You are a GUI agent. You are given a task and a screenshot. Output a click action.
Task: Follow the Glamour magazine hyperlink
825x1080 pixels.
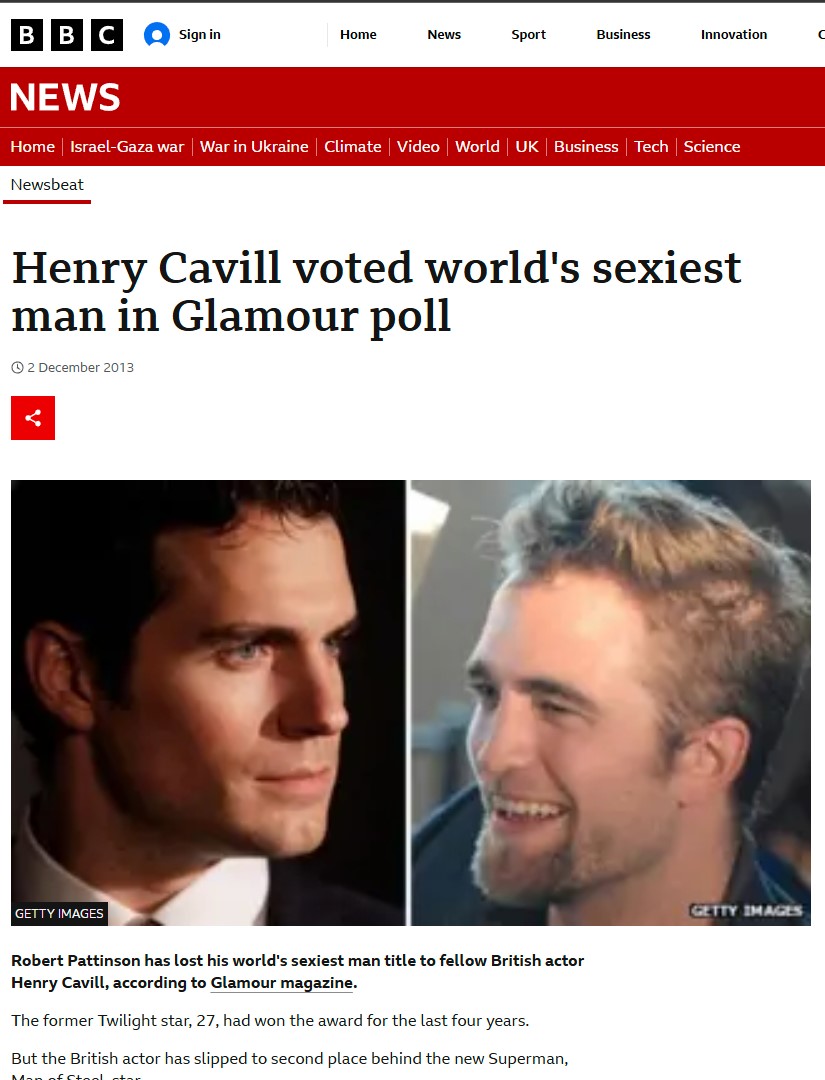click(x=282, y=983)
